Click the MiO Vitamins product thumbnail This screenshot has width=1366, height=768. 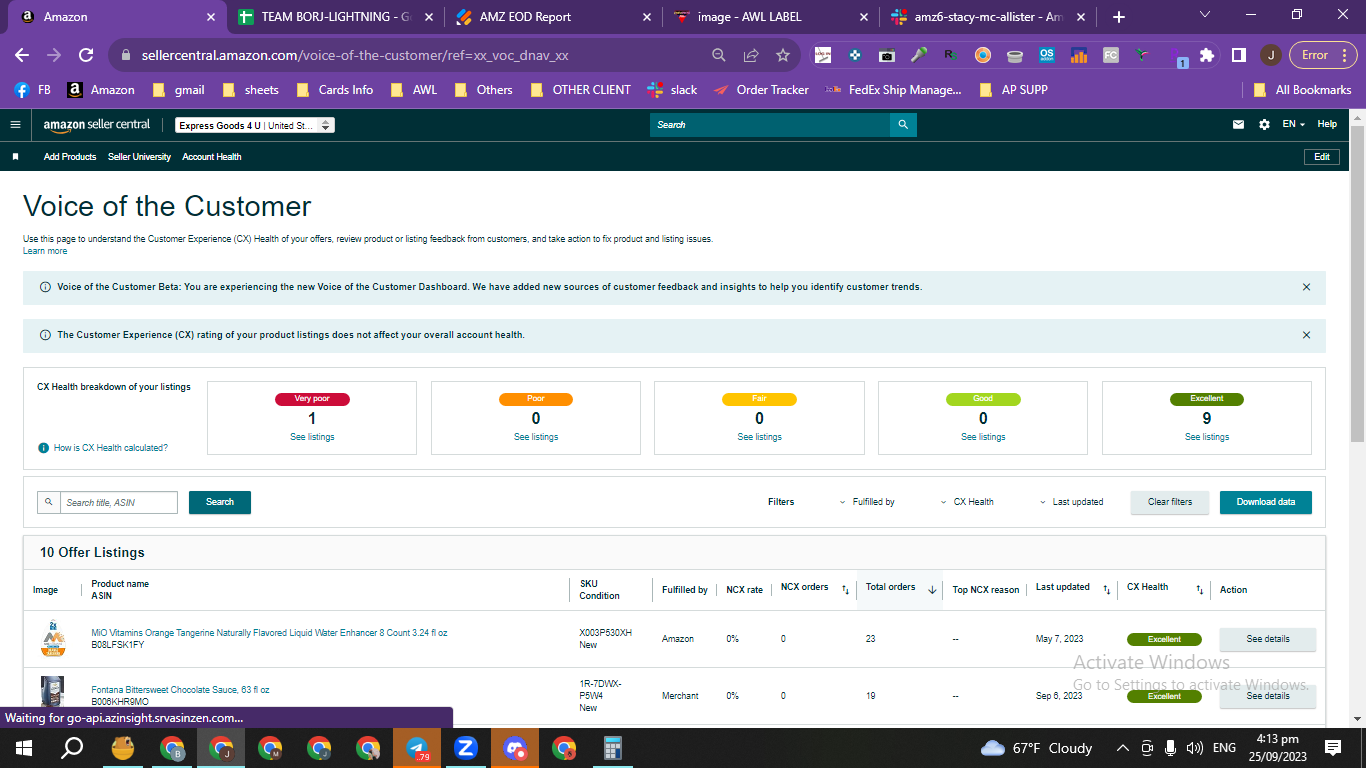(53, 639)
